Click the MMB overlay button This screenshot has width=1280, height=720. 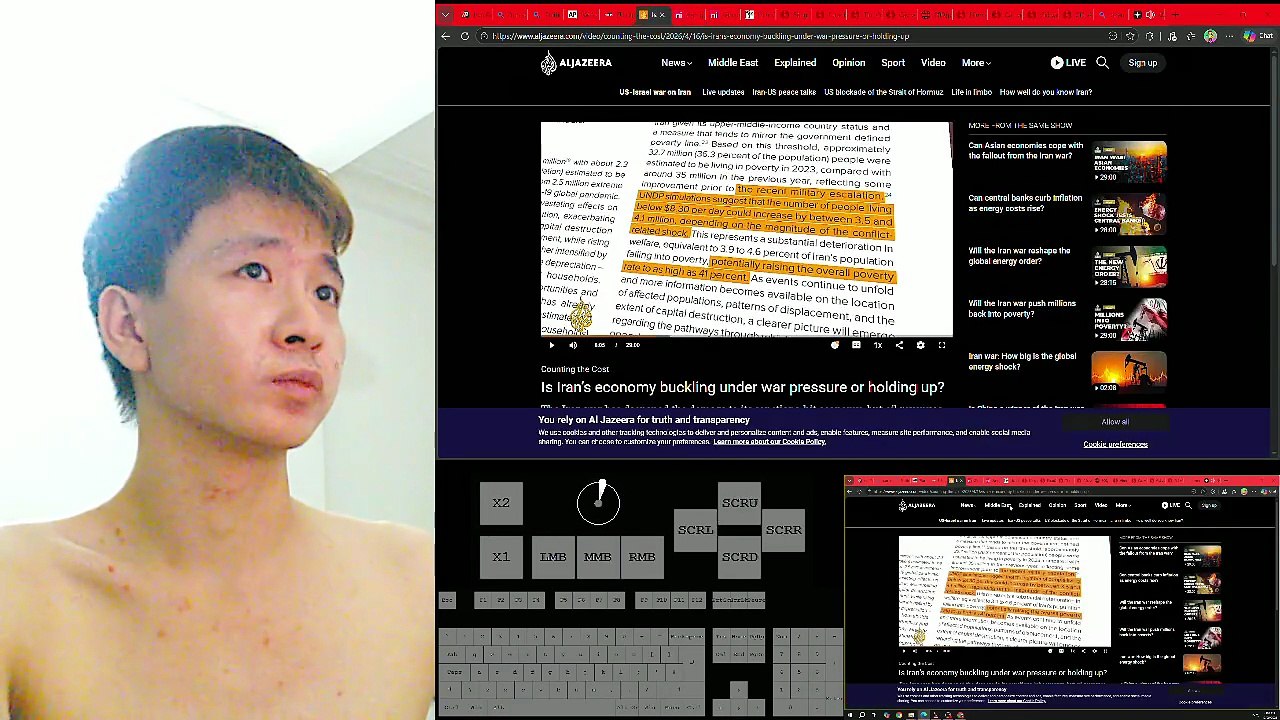pyautogui.click(x=597, y=557)
